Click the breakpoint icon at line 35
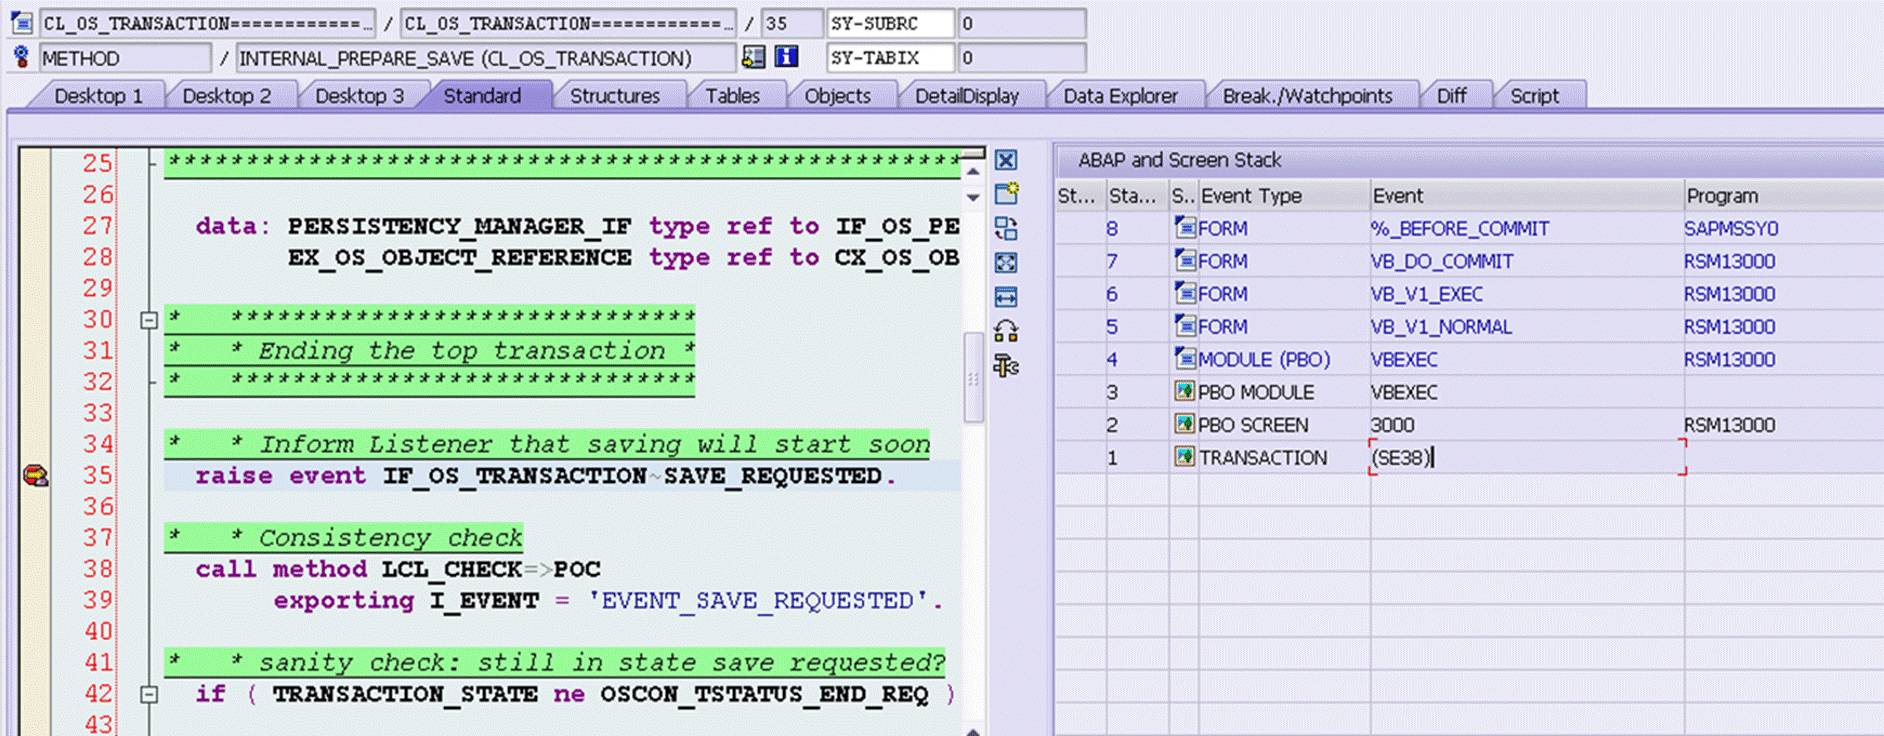This screenshot has height=736, width=1884. click(x=35, y=475)
